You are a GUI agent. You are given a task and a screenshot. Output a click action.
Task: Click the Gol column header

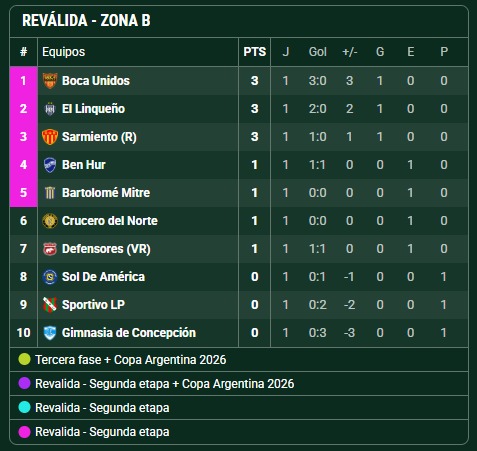317,52
